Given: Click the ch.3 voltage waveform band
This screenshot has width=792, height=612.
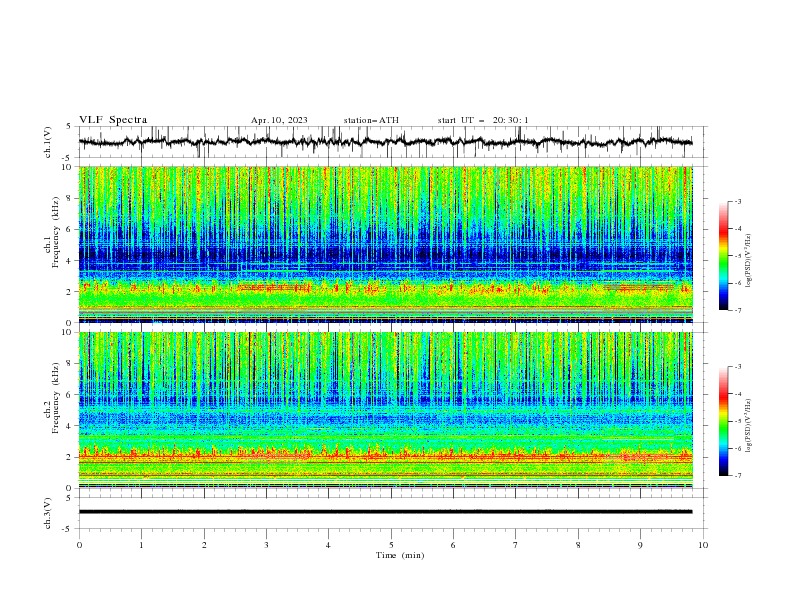Looking at the screenshot, I should click(385, 512).
